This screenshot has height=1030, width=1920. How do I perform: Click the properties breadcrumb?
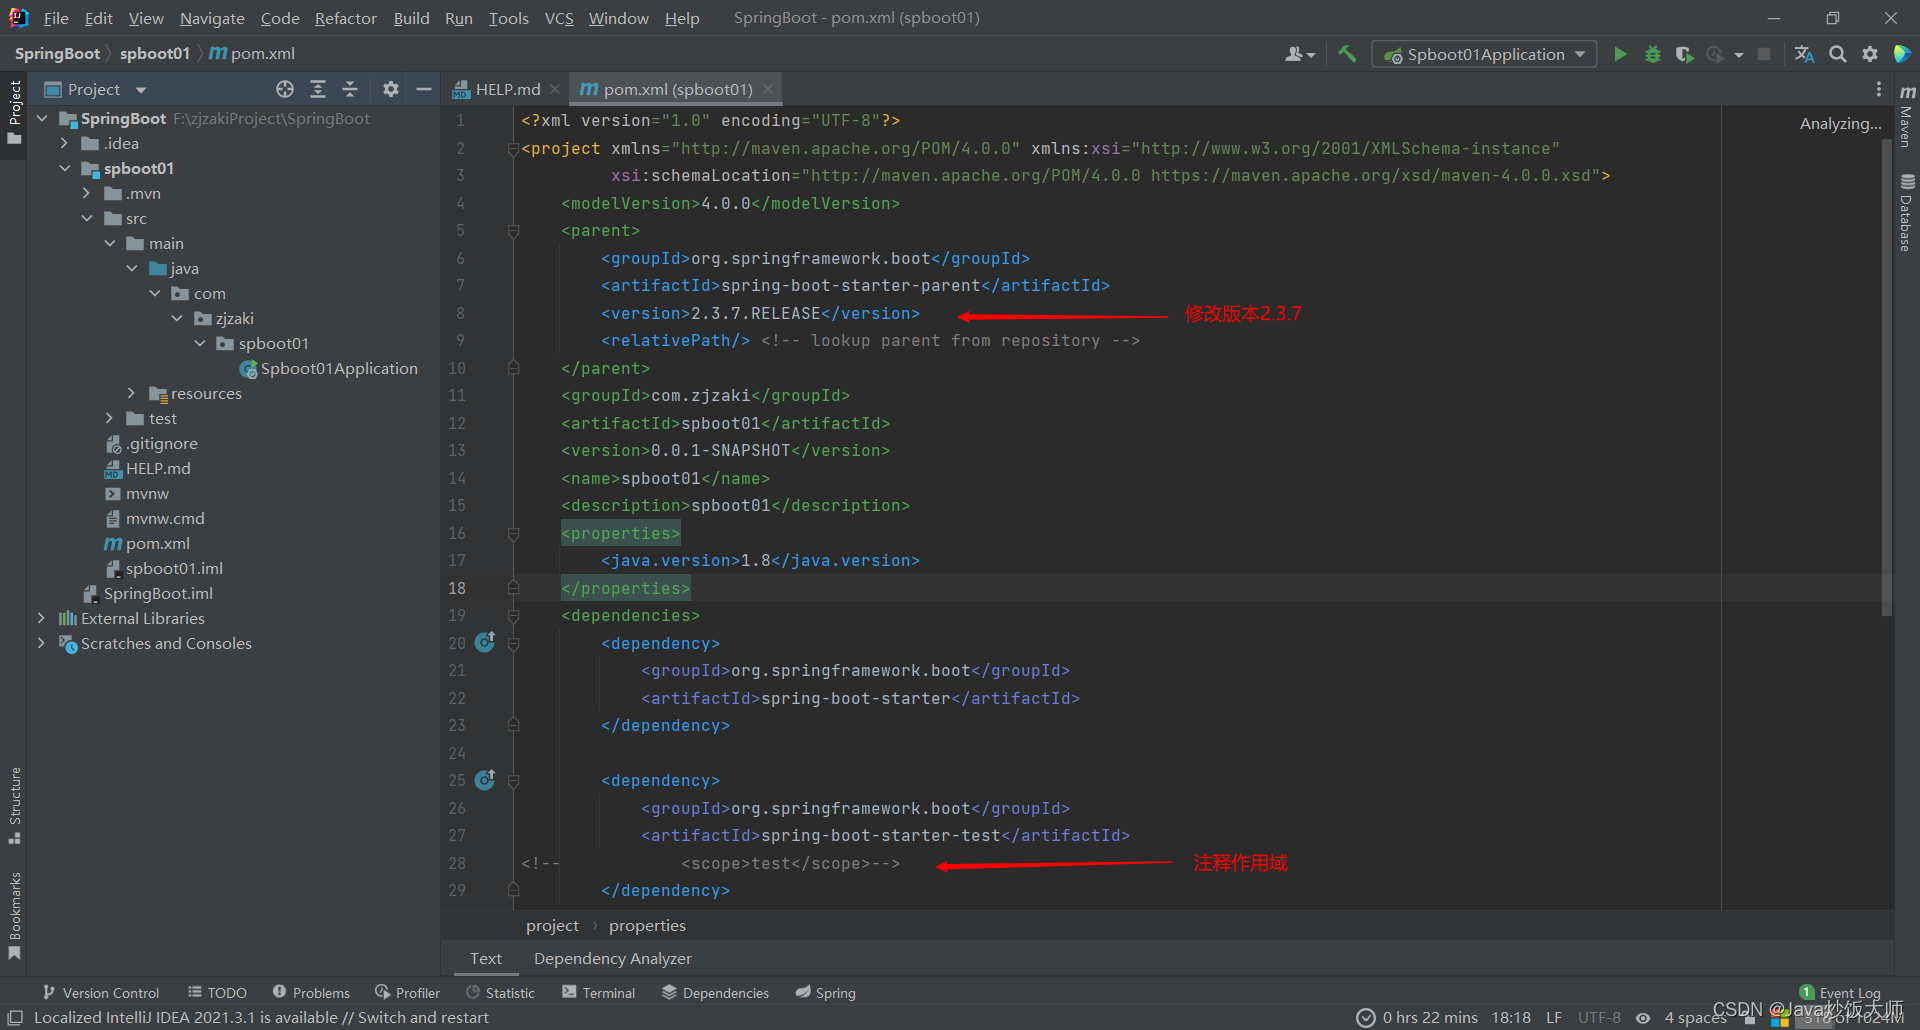point(647,925)
